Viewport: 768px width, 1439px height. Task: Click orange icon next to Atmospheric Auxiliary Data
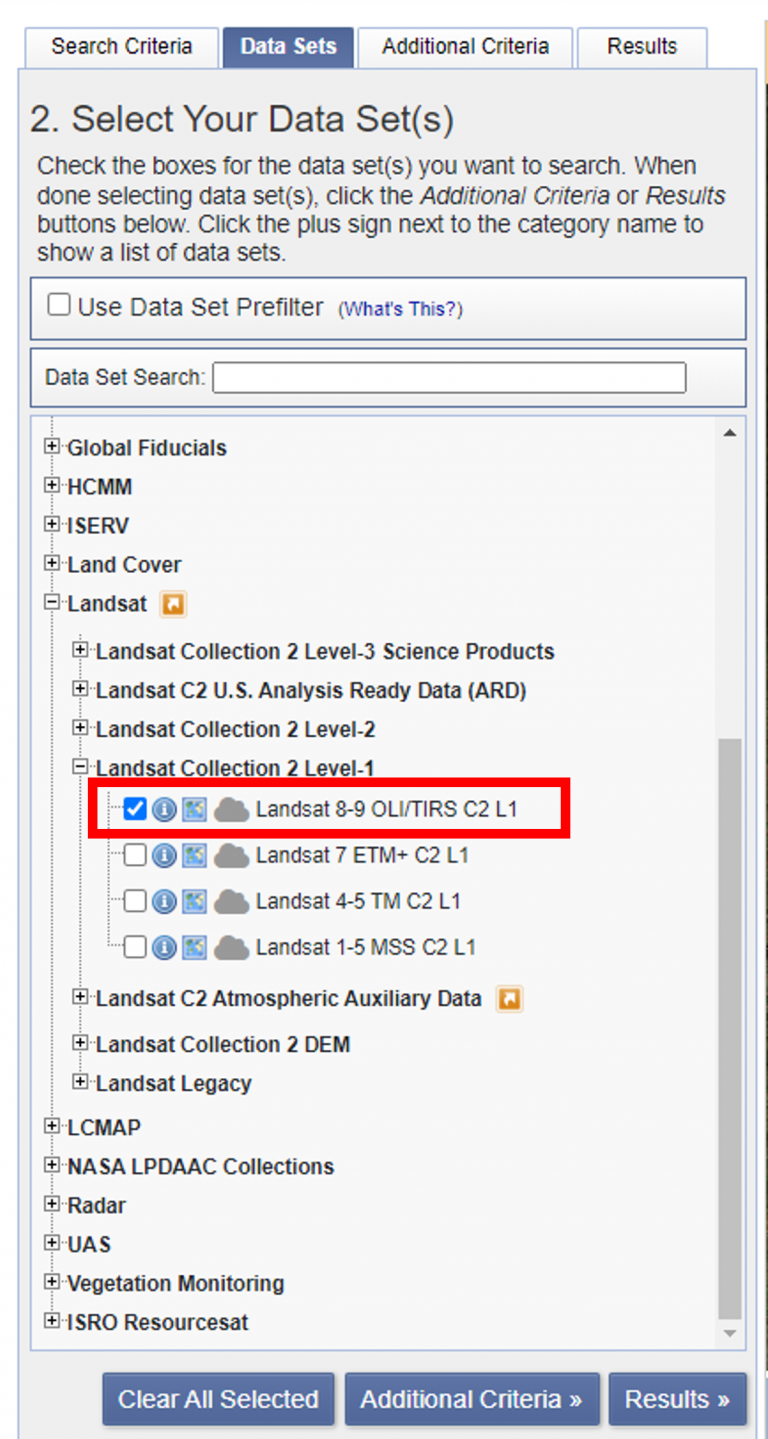coord(509,998)
